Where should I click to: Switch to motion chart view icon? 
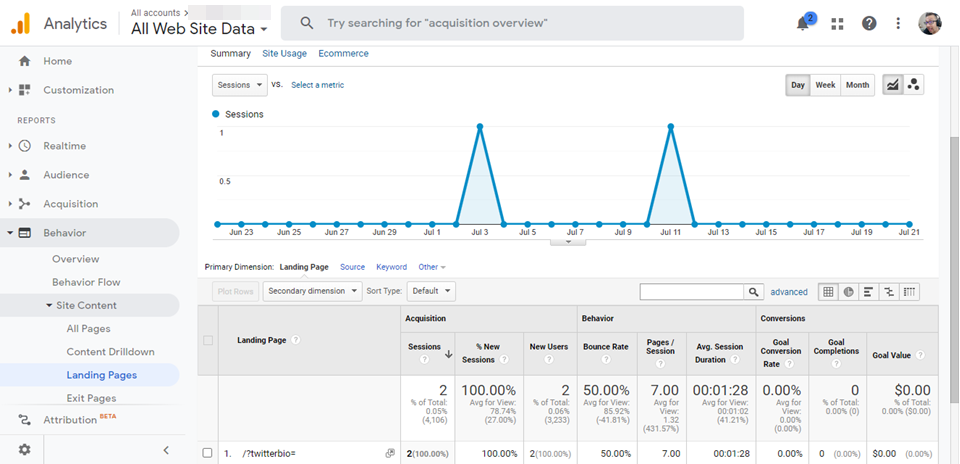point(913,85)
